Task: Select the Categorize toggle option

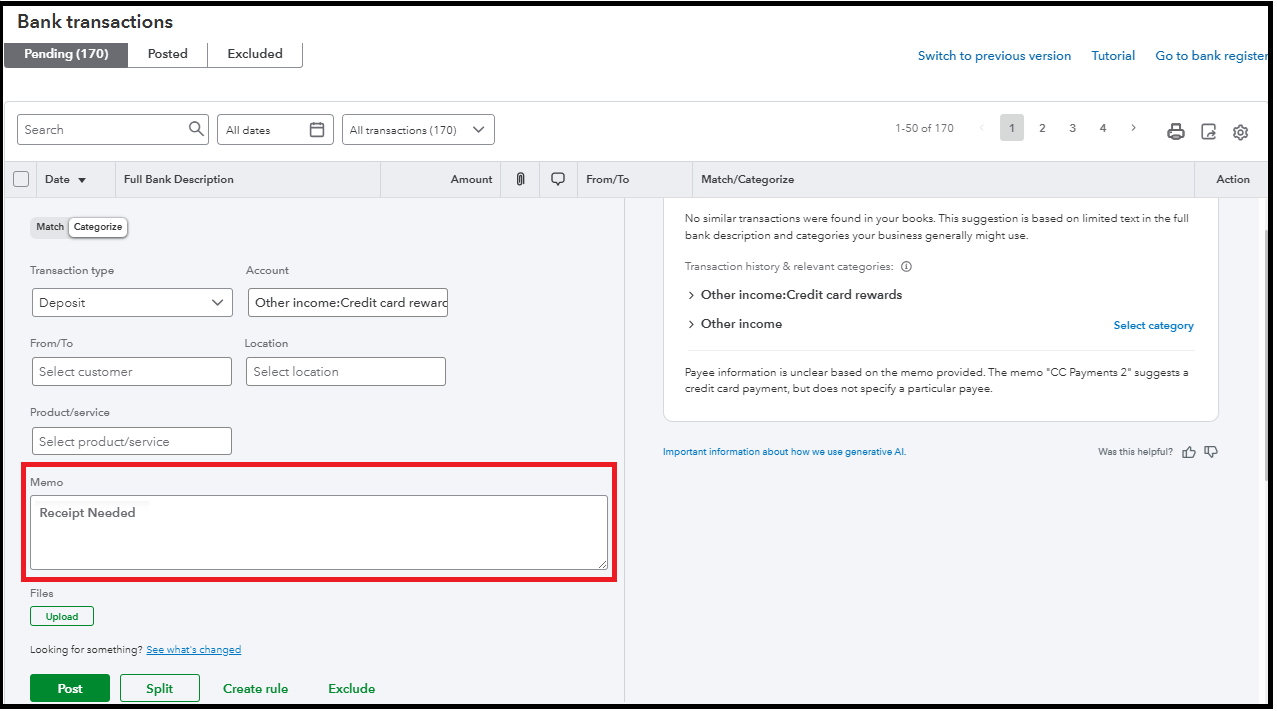Action: [x=98, y=227]
